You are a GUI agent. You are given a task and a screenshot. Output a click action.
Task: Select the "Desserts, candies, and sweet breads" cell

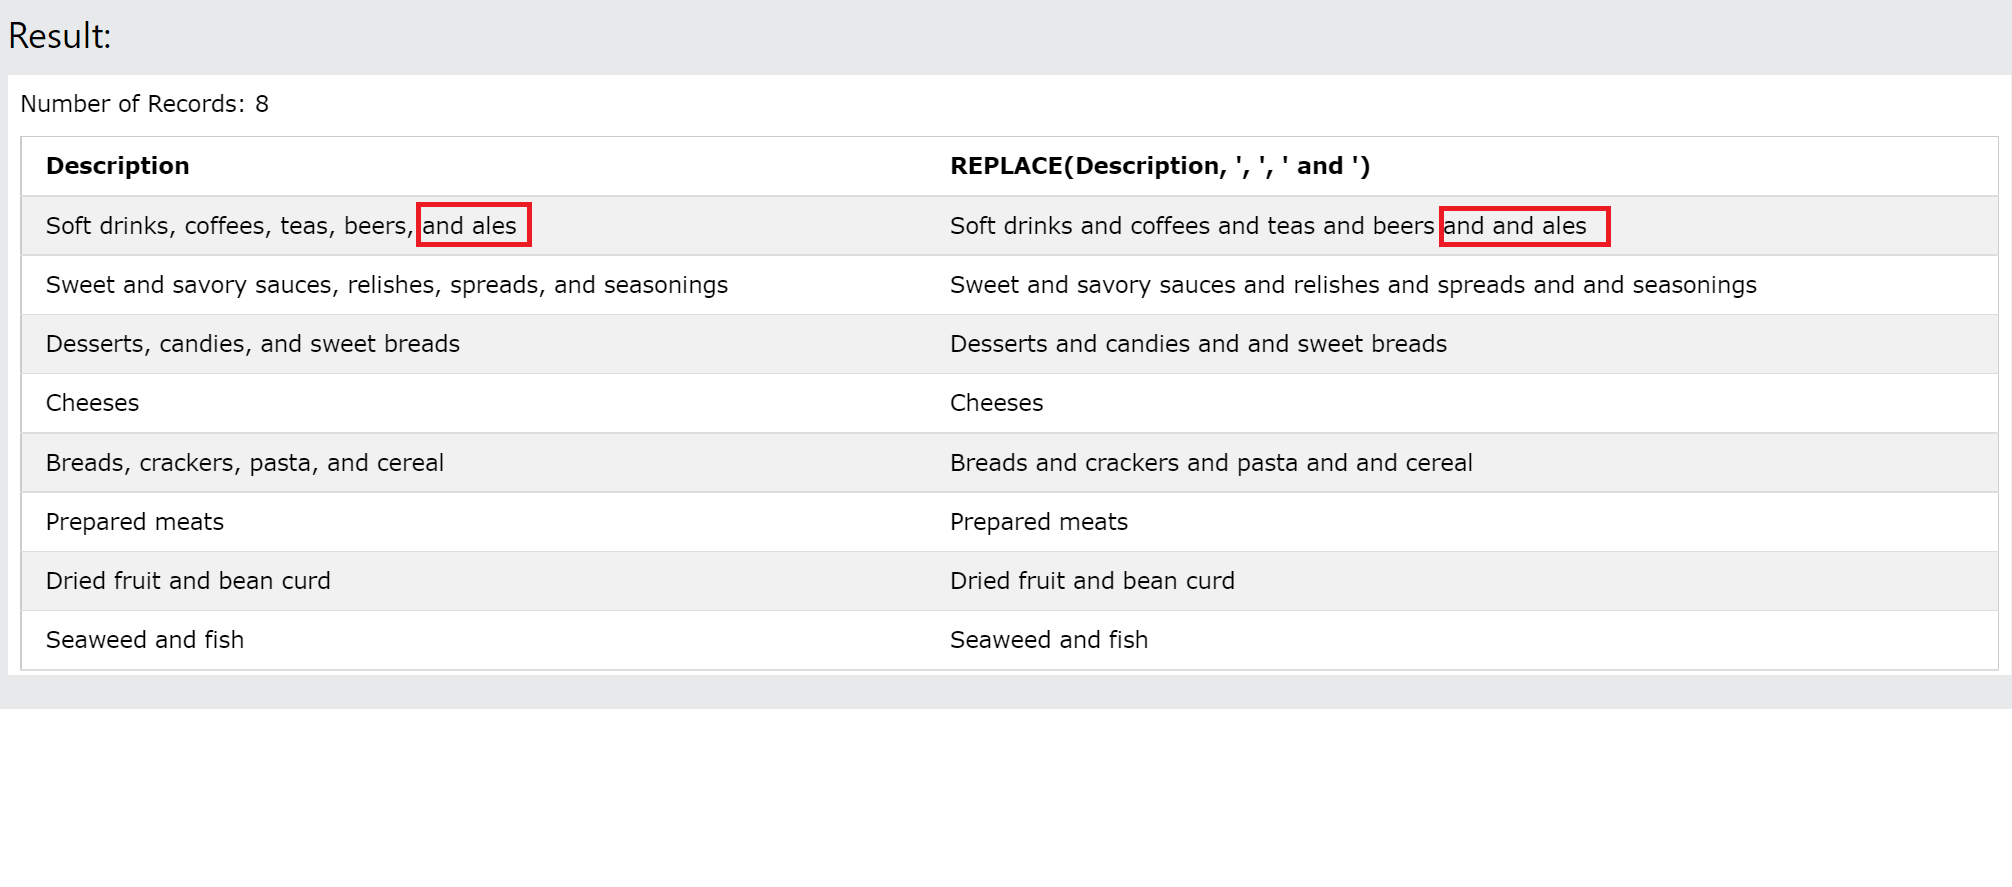point(252,344)
